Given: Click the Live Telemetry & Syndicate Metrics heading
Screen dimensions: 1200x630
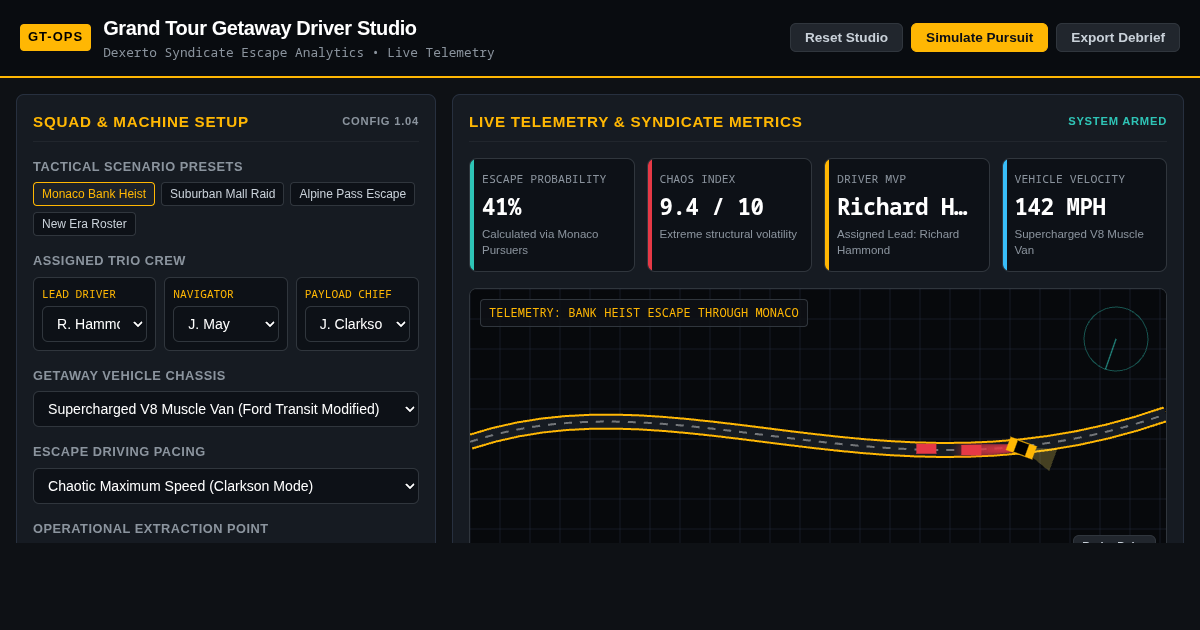Looking at the screenshot, I should pyautogui.click(x=636, y=121).
